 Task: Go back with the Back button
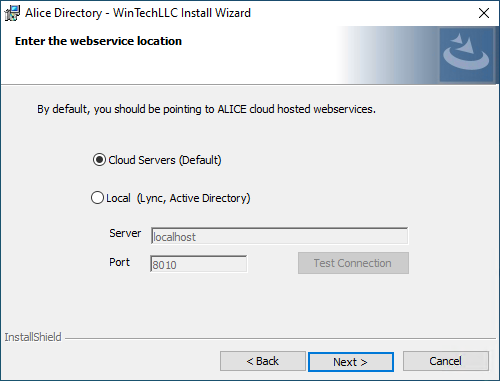pos(263,361)
